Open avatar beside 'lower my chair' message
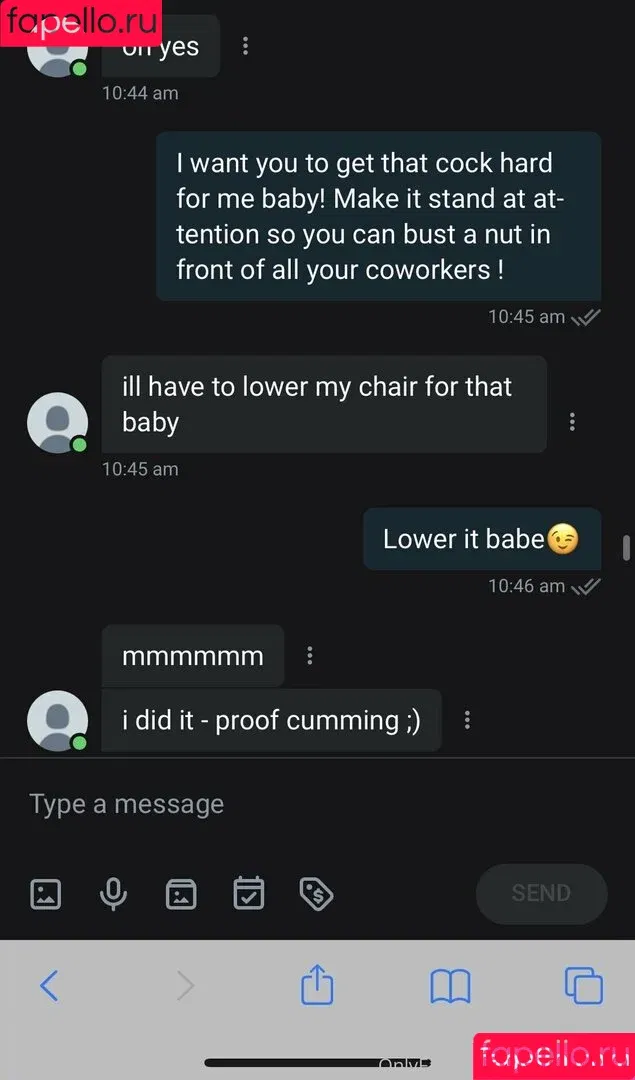 pos(57,422)
